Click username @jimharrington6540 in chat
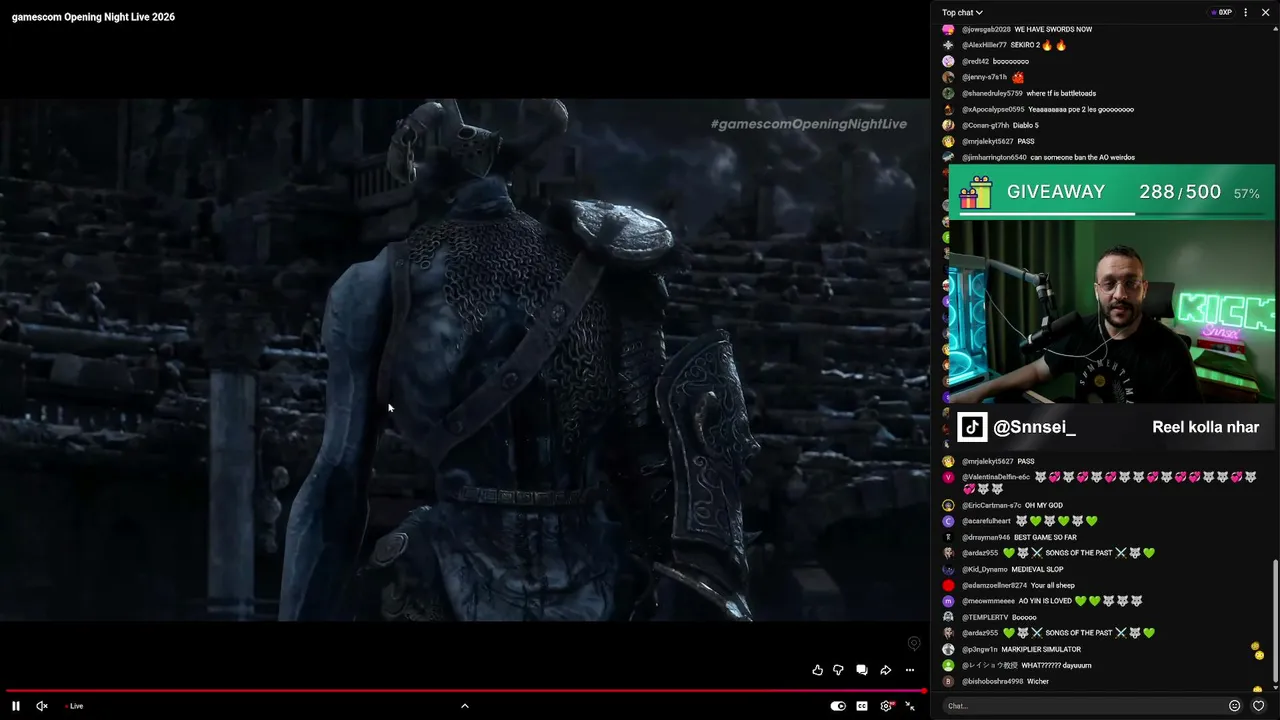The height and width of the screenshot is (720, 1280). coord(994,157)
